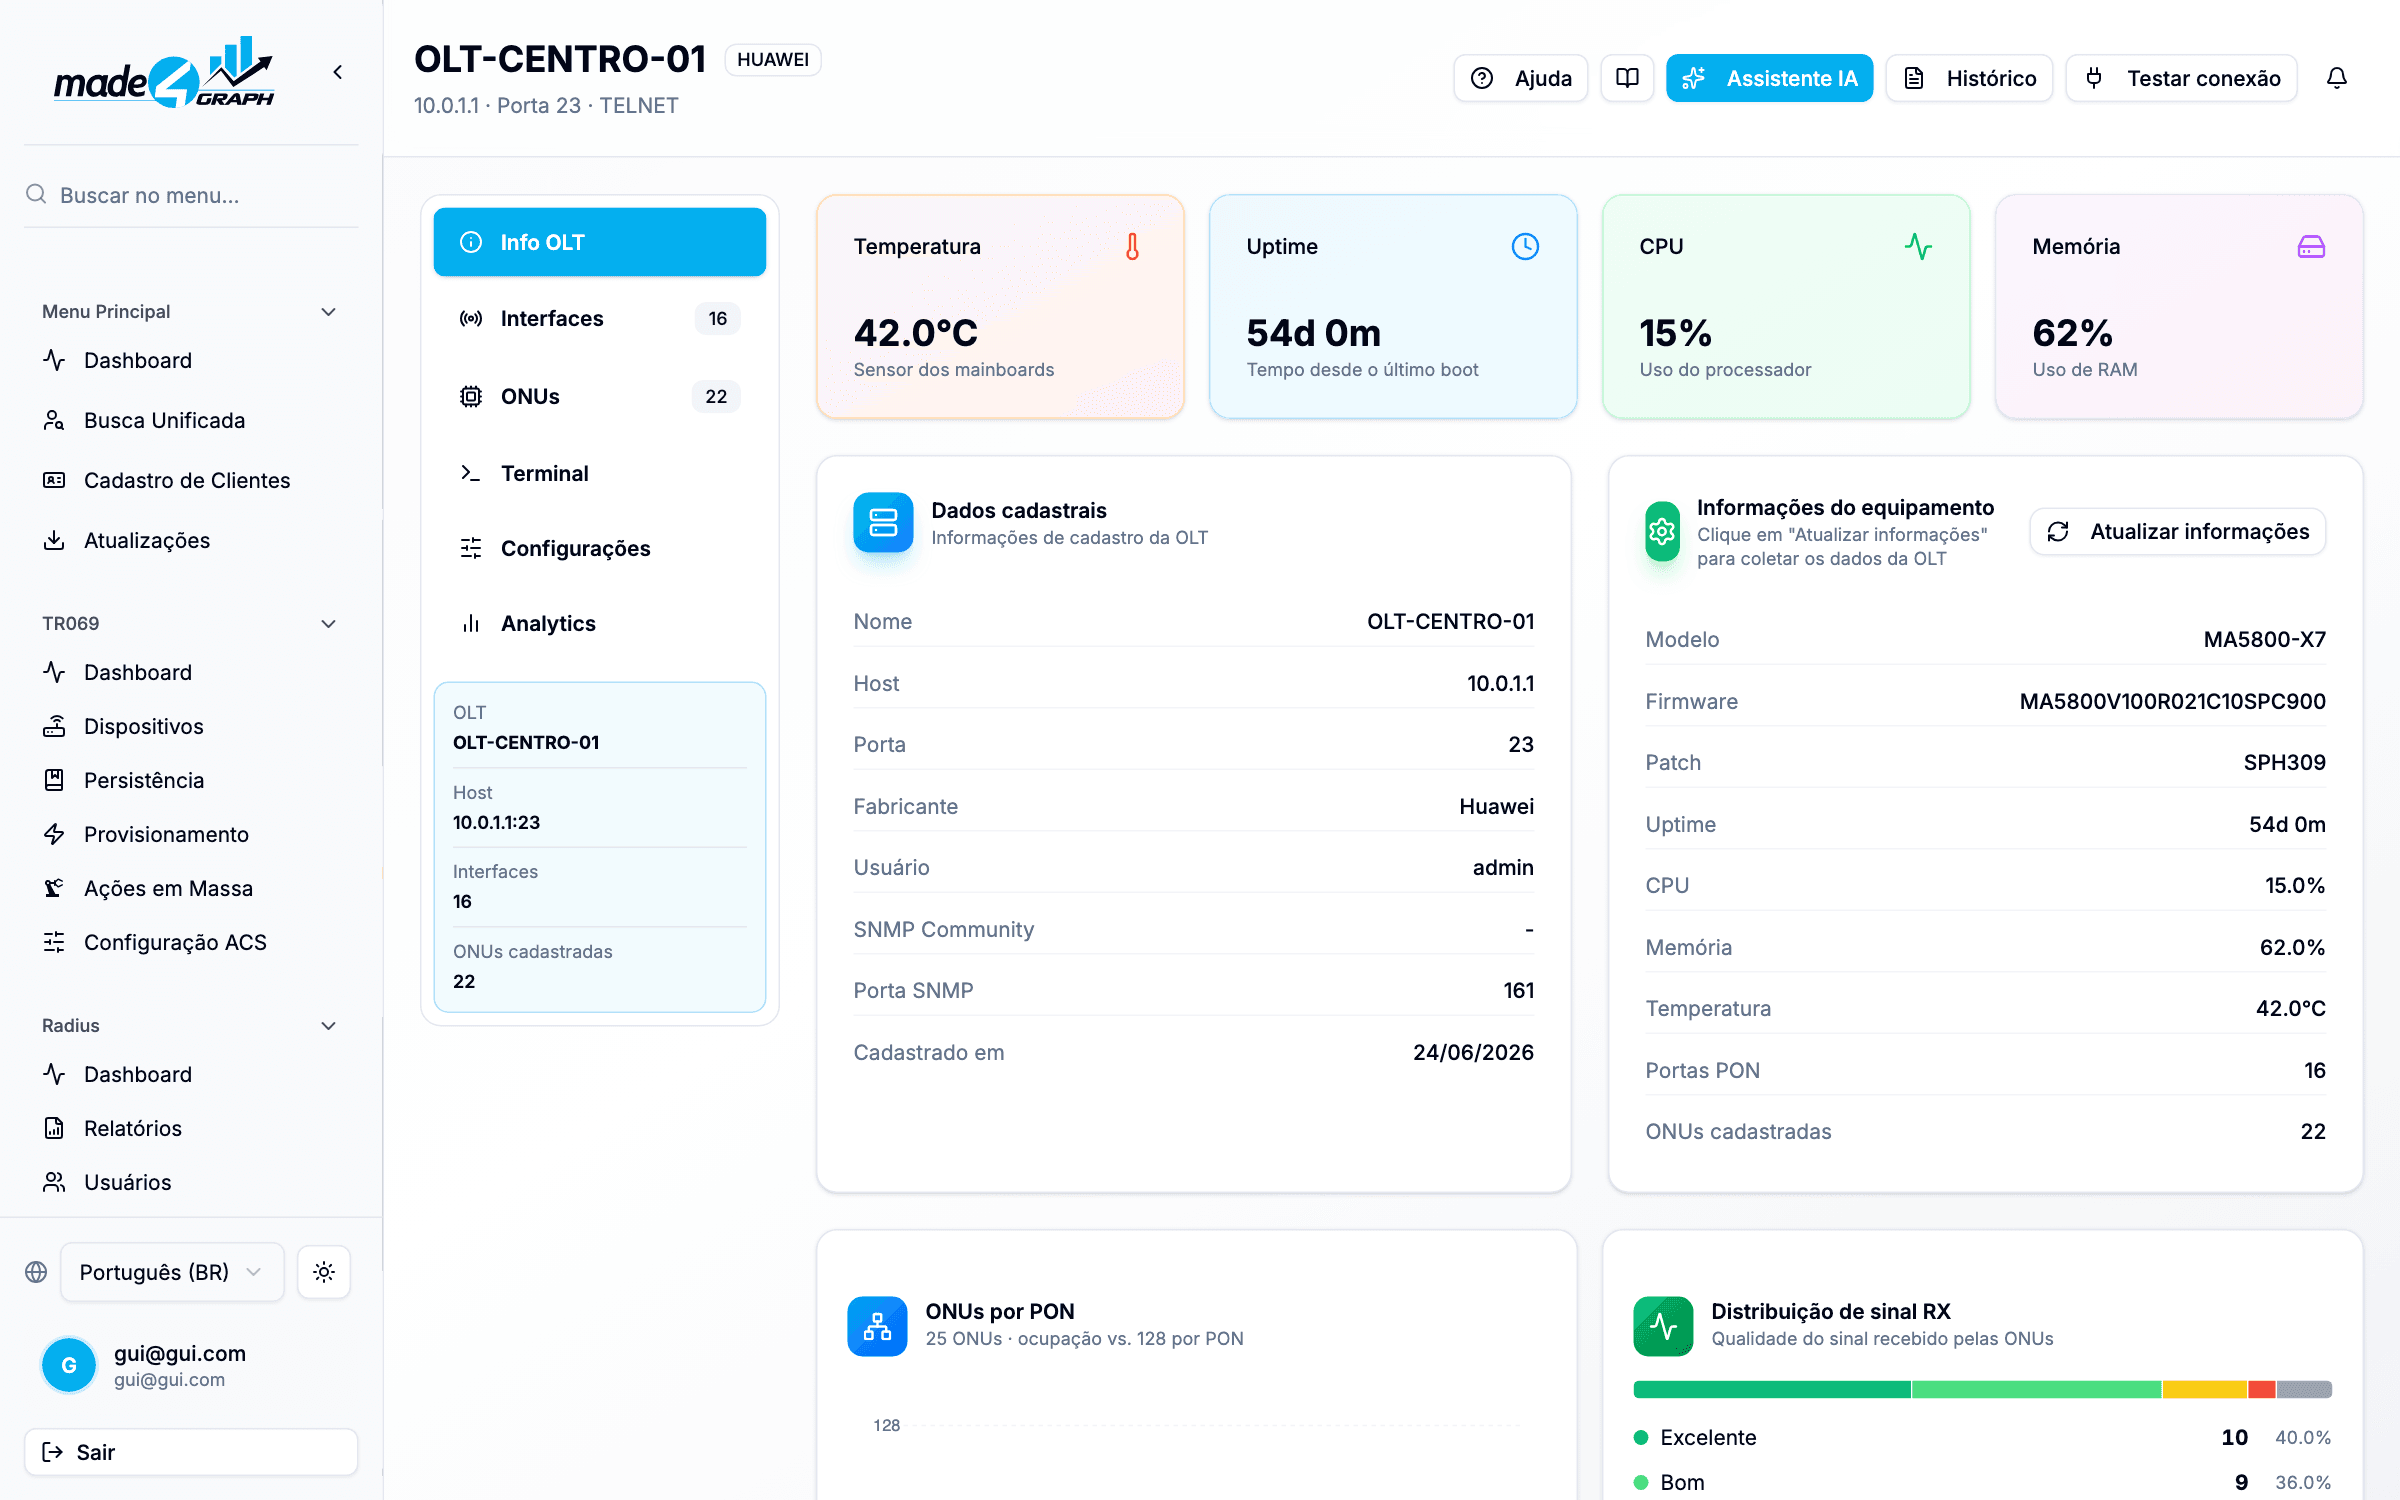Click the RX signal distribution color bar
Viewport: 2400px width, 1500px height.
[x=1983, y=1389]
